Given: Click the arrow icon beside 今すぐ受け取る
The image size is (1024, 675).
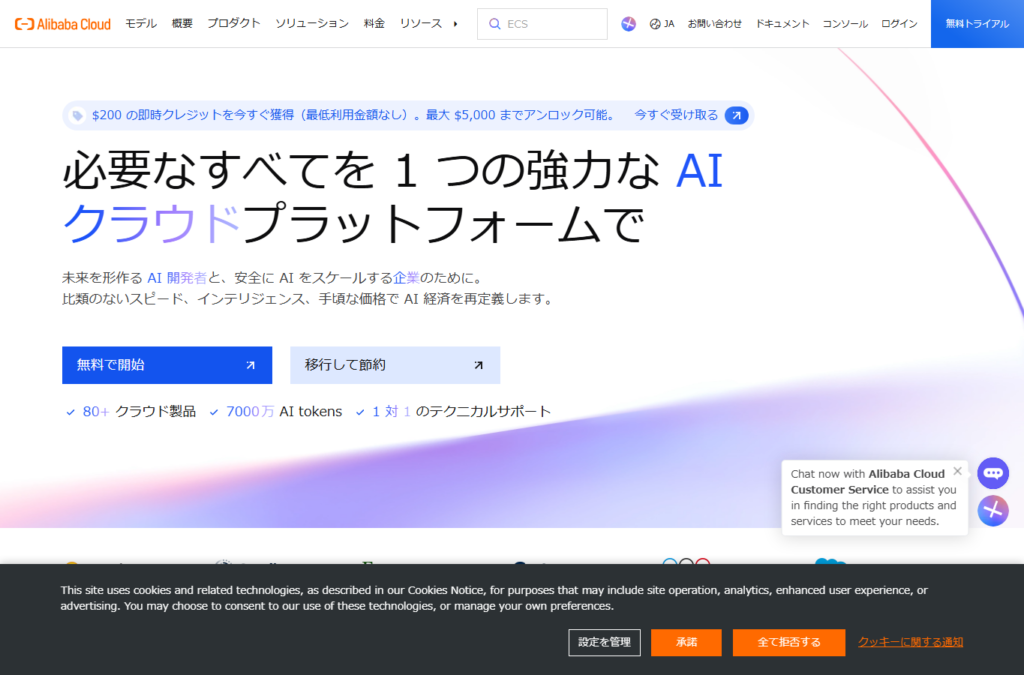Looking at the screenshot, I should pyautogui.click(x=737, y=116).
